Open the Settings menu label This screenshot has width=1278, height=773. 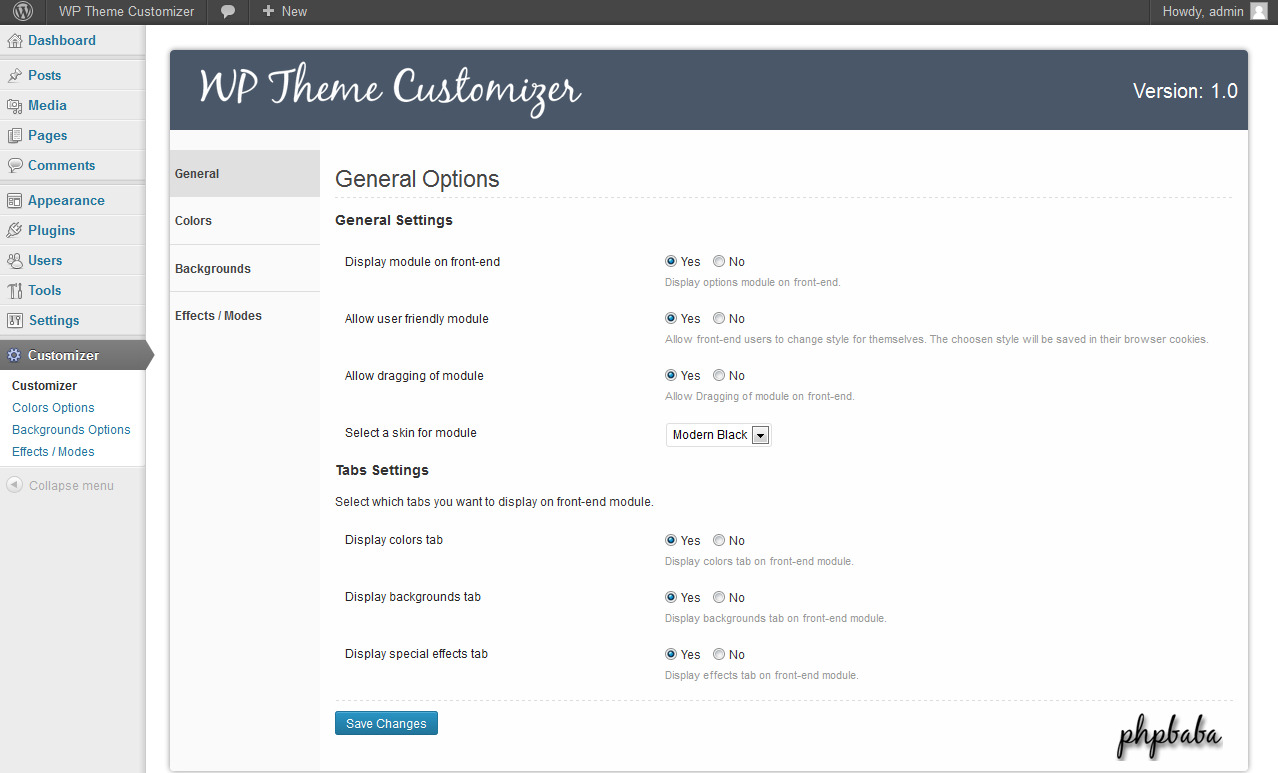point(54,321)
